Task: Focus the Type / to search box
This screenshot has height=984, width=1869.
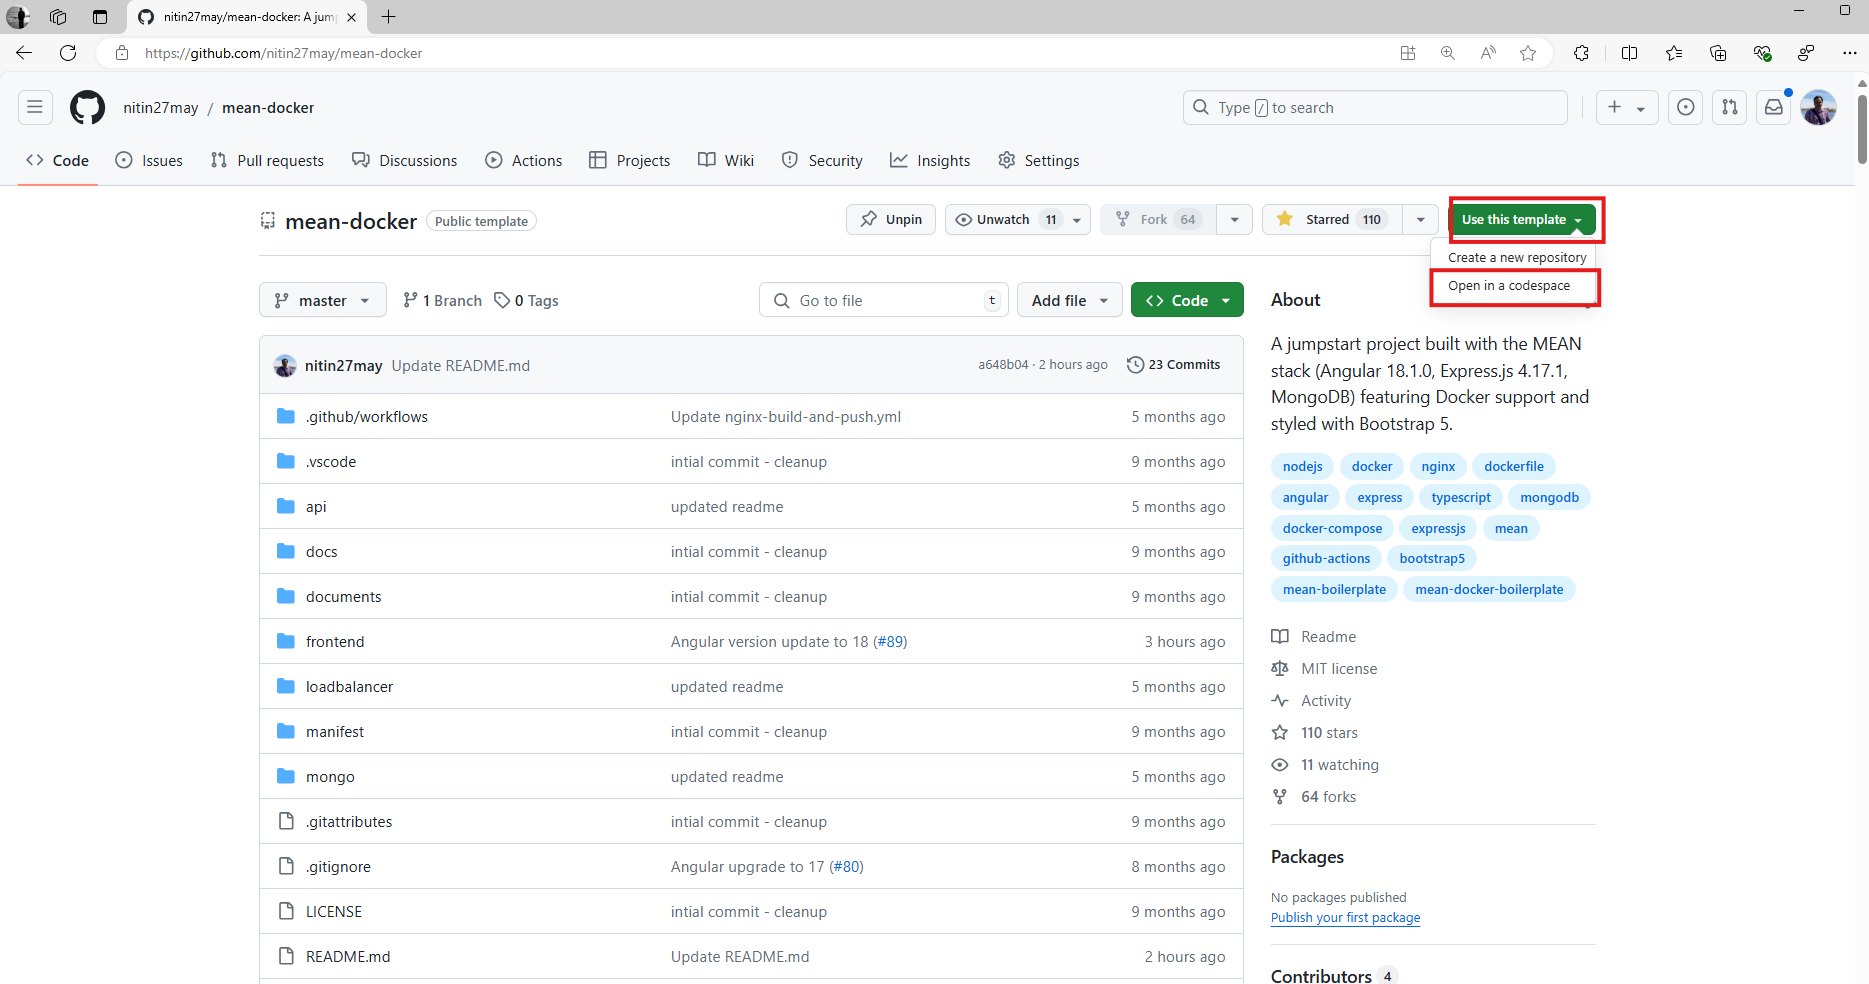Action: click(1375, 108)
